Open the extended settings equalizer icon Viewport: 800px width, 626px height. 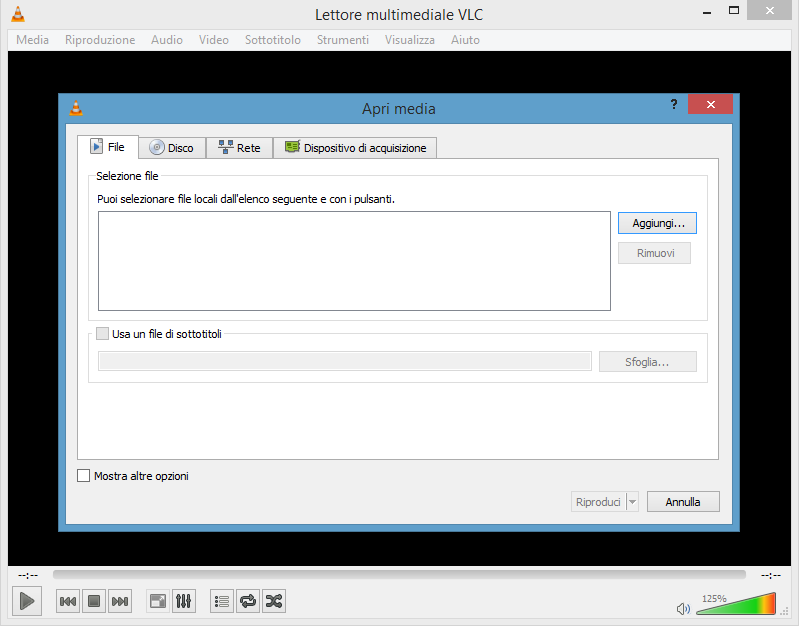(184, 601)
